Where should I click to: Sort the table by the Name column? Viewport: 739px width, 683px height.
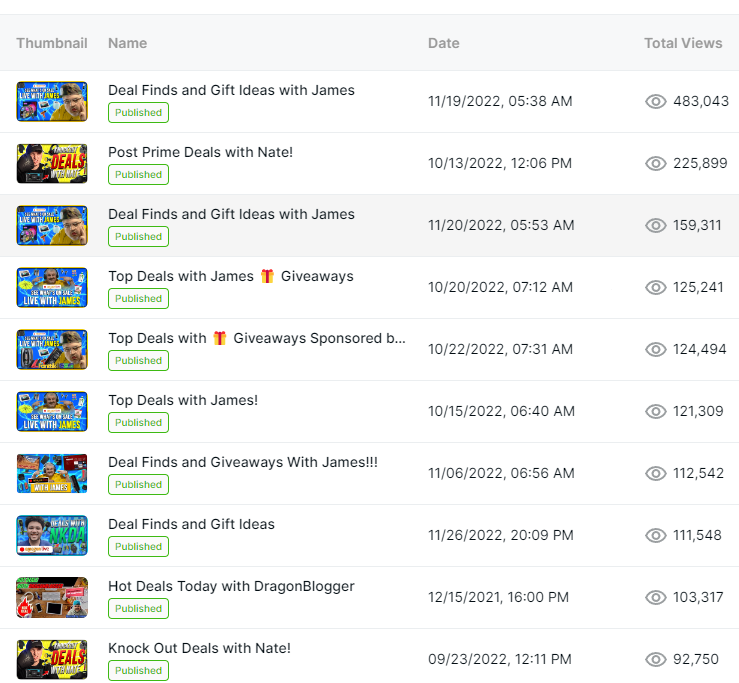pyautogui.click(x=127, y=43)
